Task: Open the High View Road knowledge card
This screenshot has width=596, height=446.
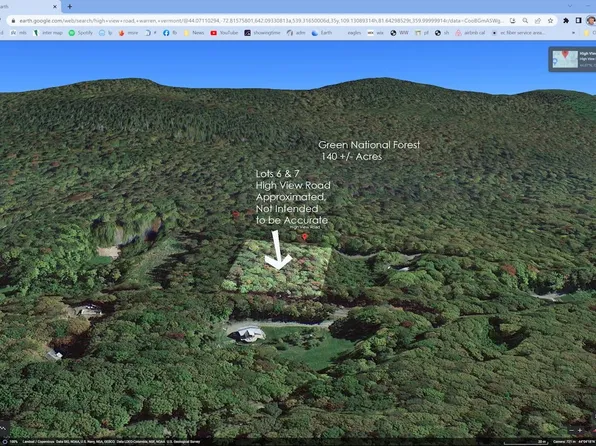Action: [x=572, y=59]
